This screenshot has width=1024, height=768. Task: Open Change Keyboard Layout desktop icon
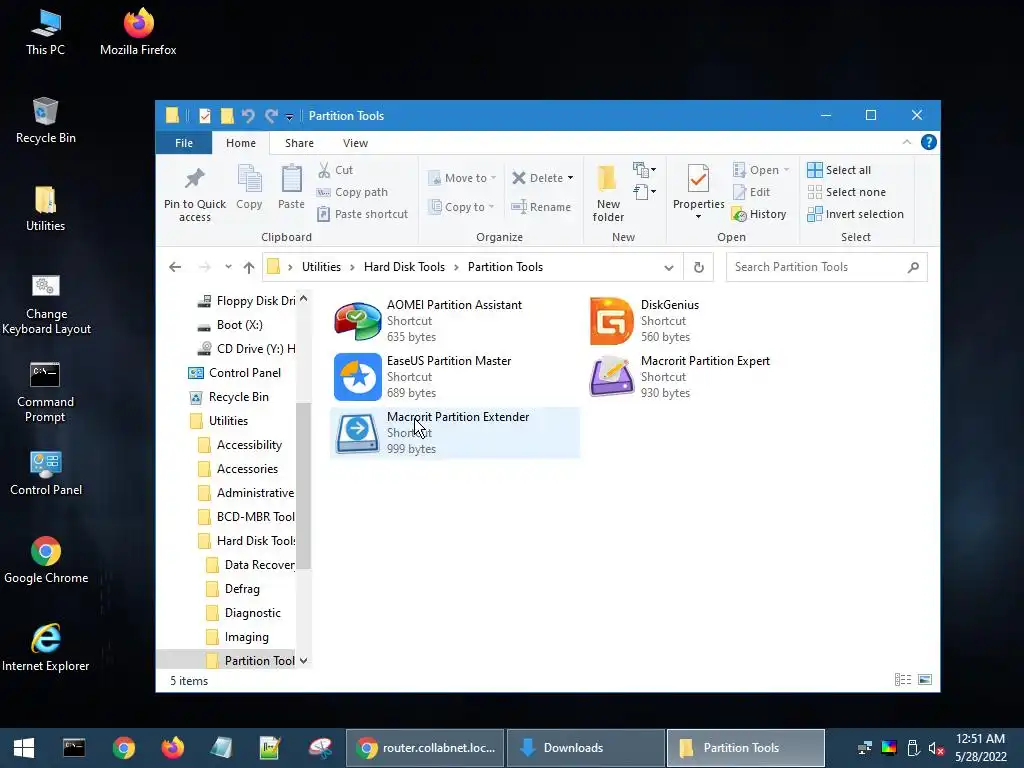(x=46, y=304)
